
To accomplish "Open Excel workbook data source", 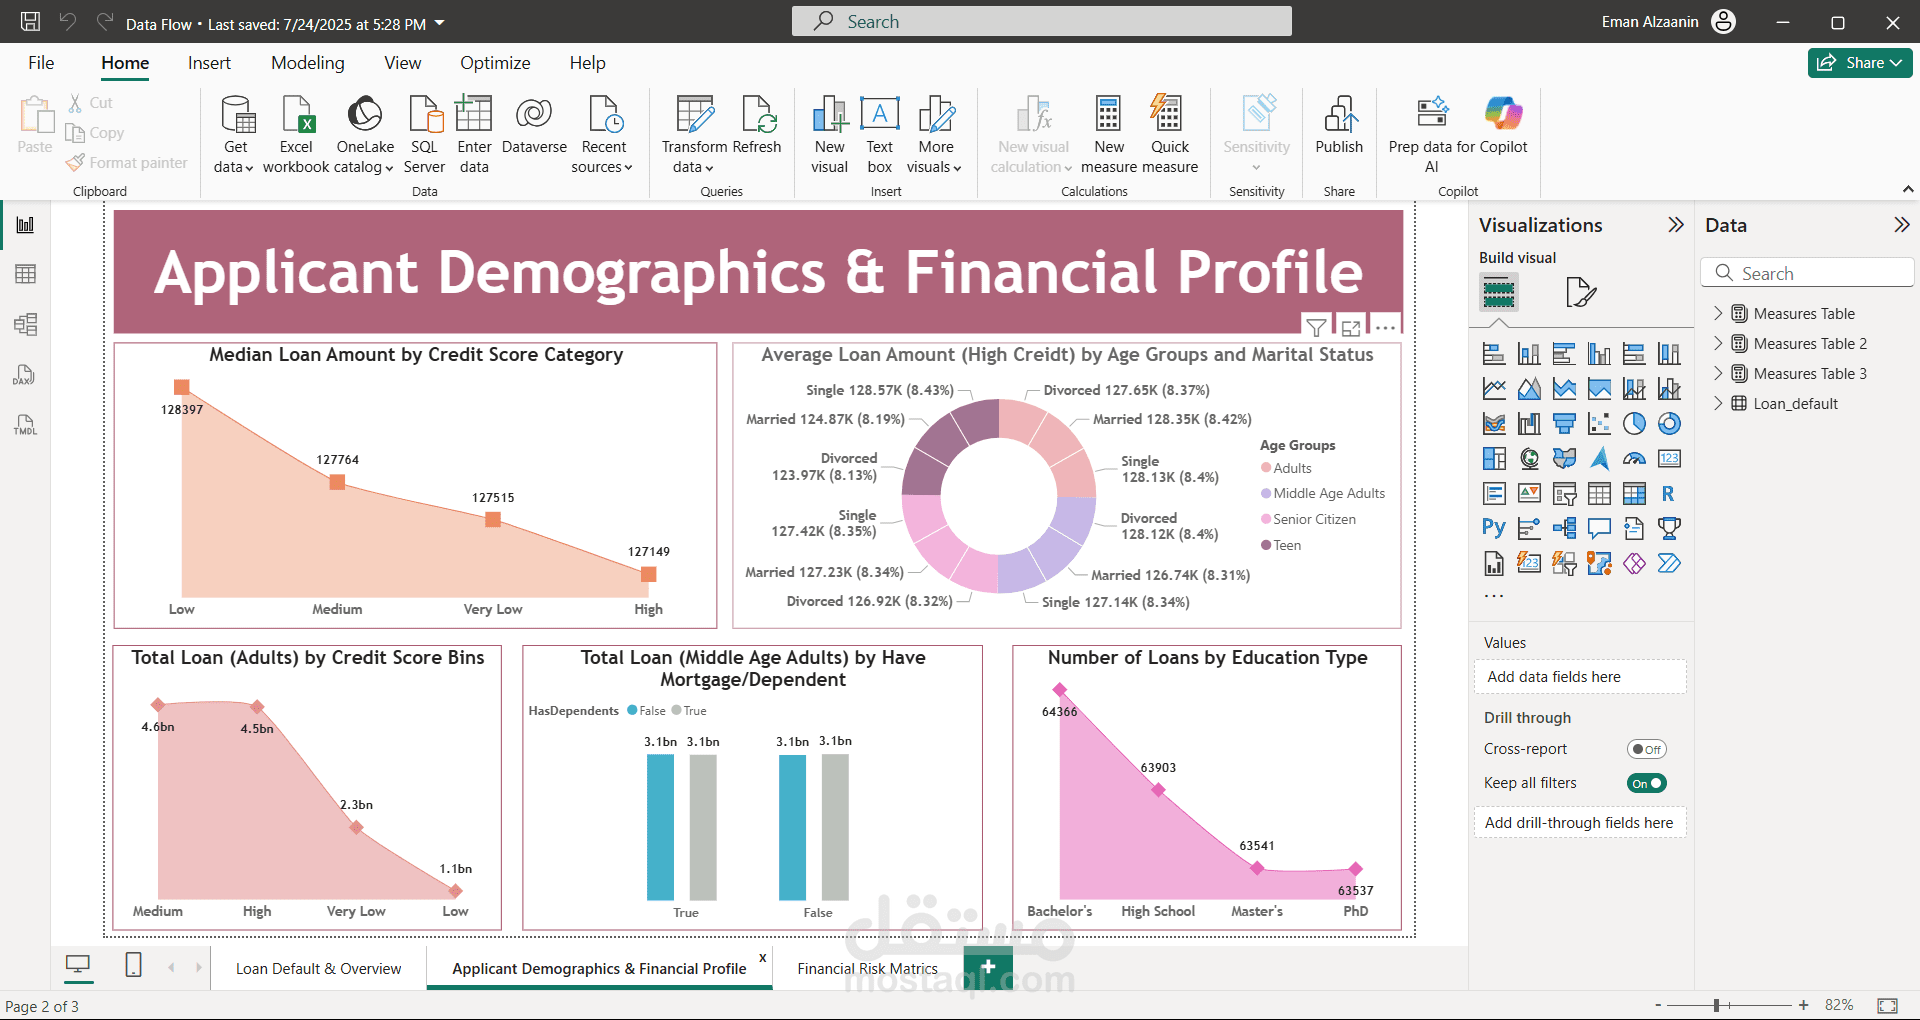I will point(297,116).
